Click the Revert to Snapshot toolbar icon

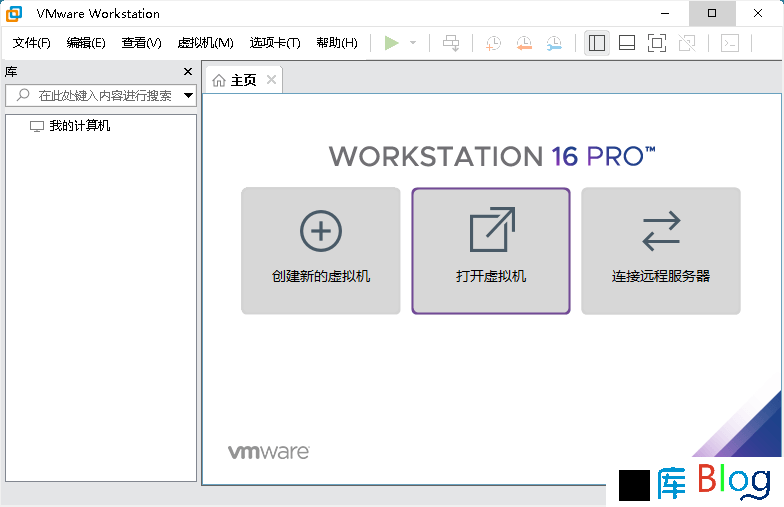pos(524,43)
